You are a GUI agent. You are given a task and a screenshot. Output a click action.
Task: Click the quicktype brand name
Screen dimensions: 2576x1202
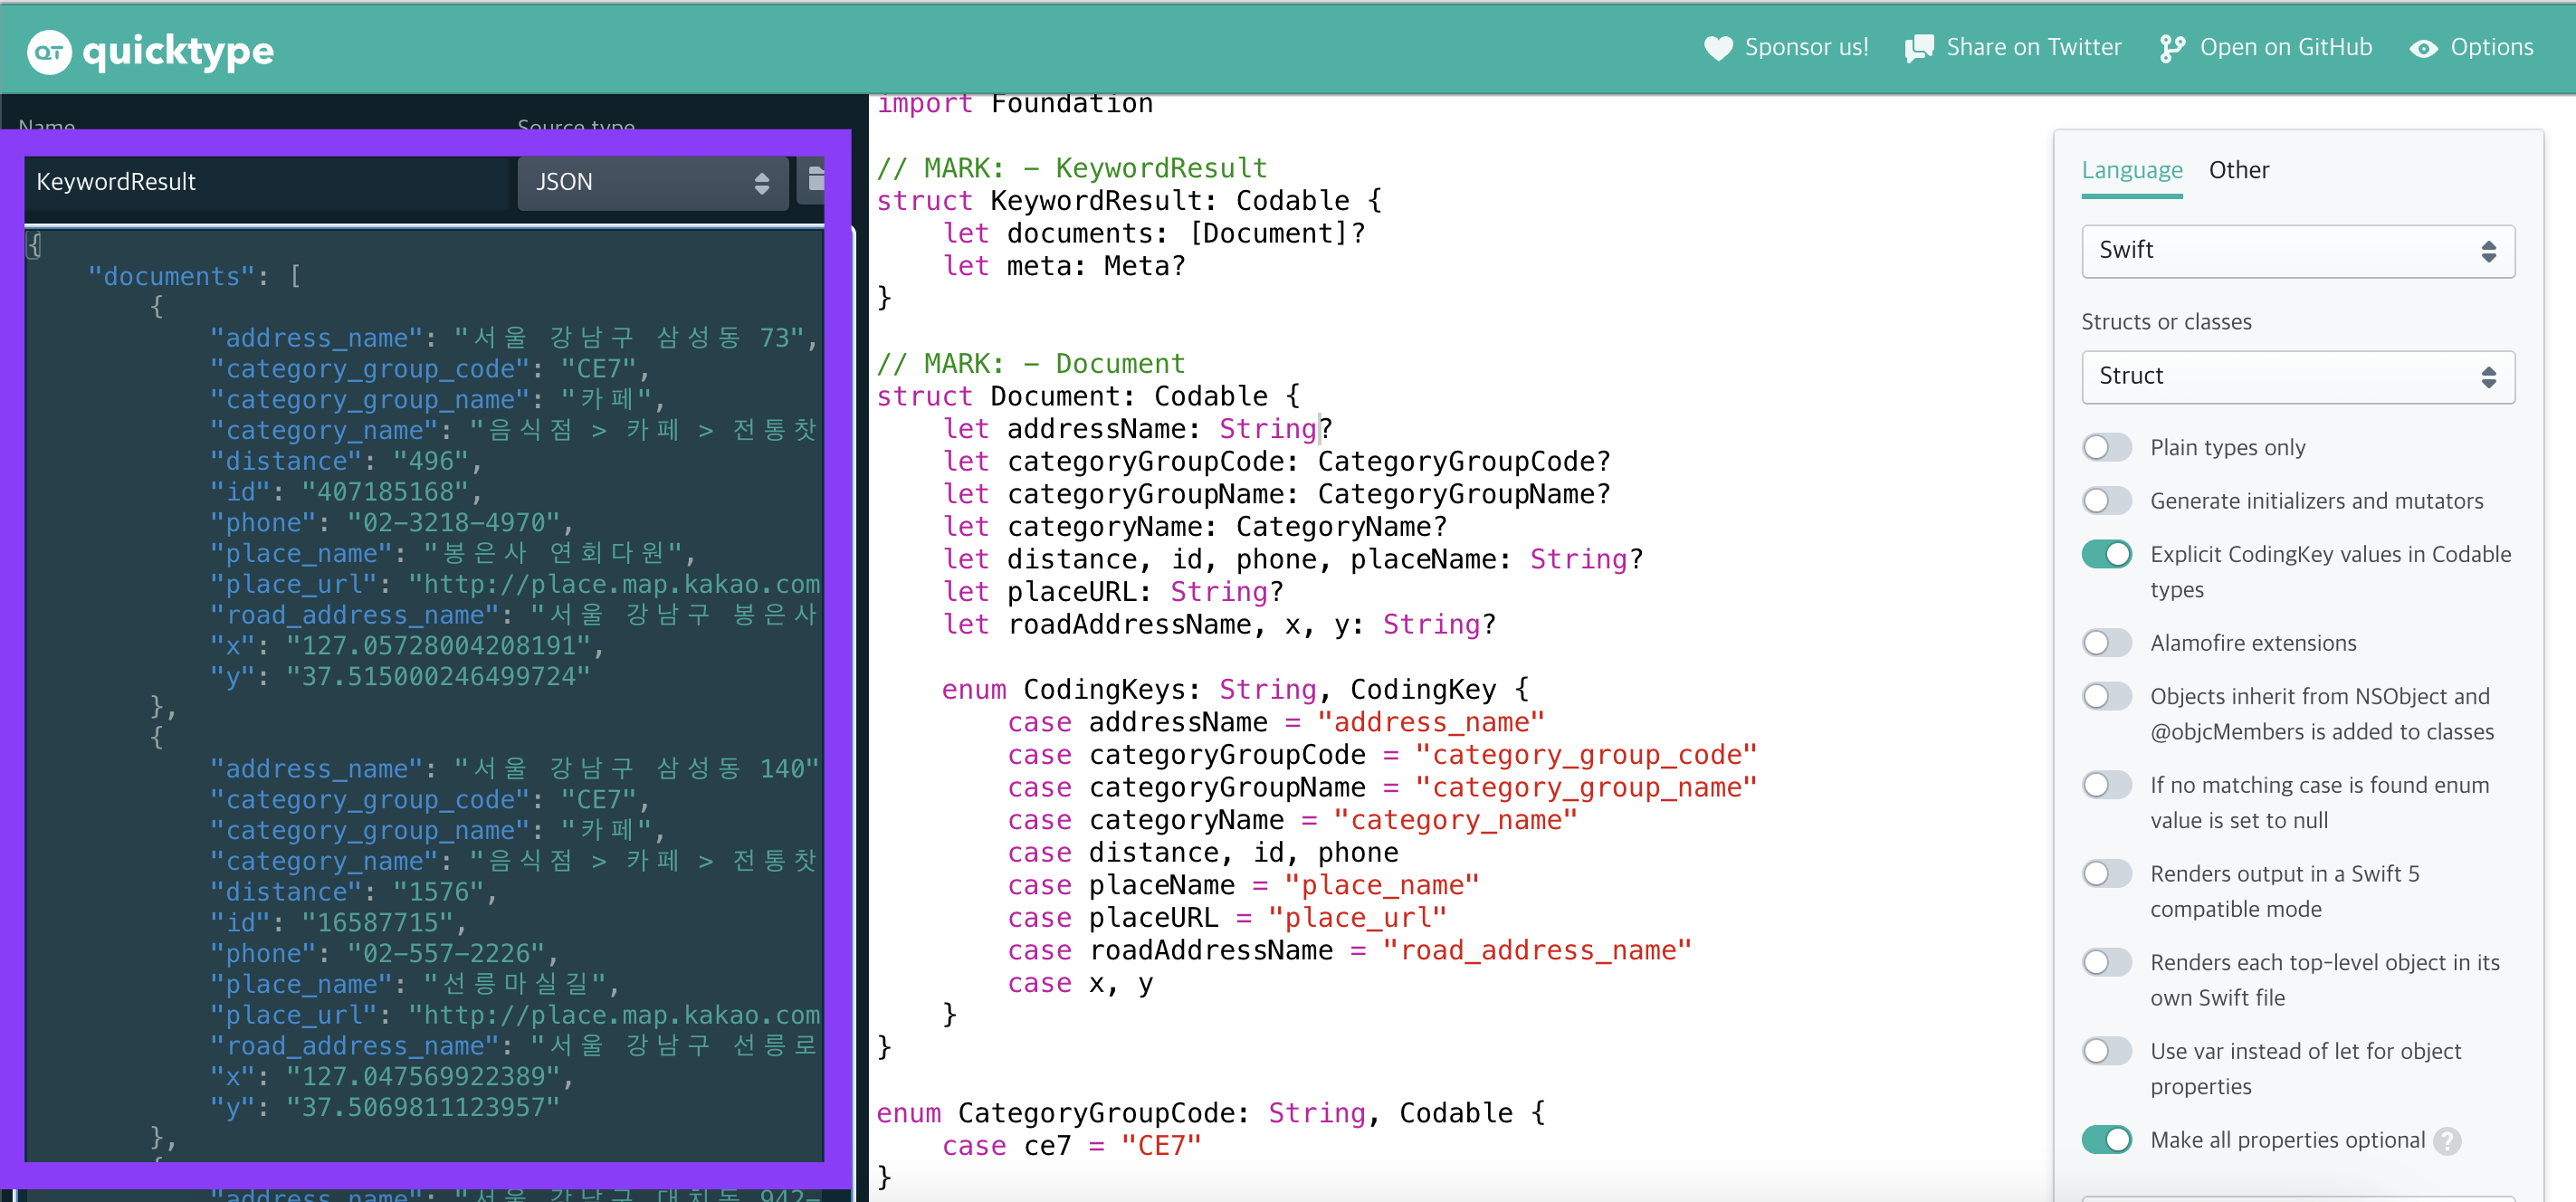click(x=178, y=50)
